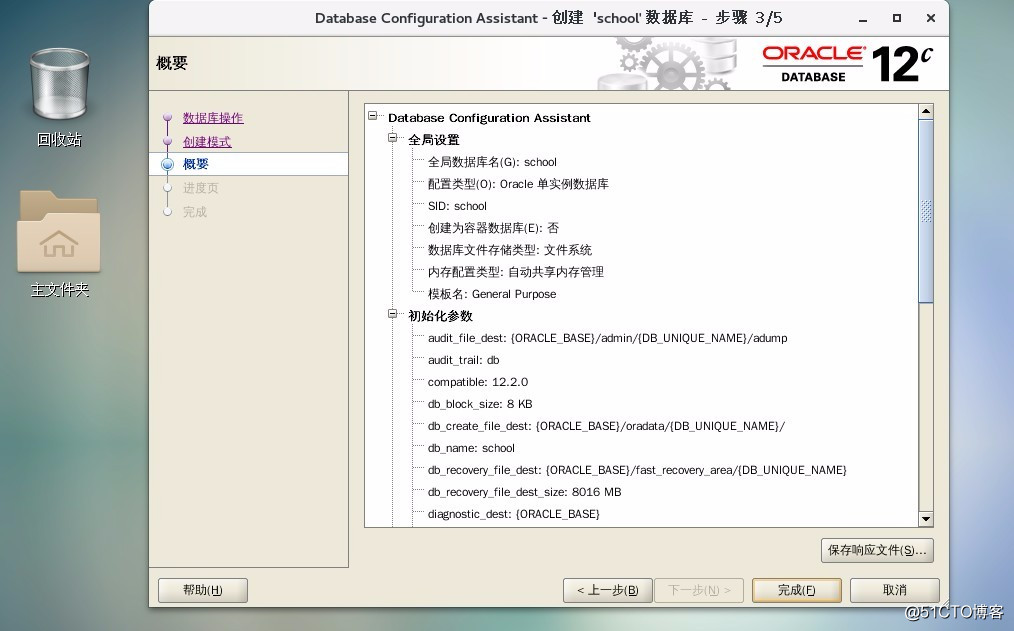Go to the 数据库操作 step link
The image size is (1014, 631).
point(213,118)
